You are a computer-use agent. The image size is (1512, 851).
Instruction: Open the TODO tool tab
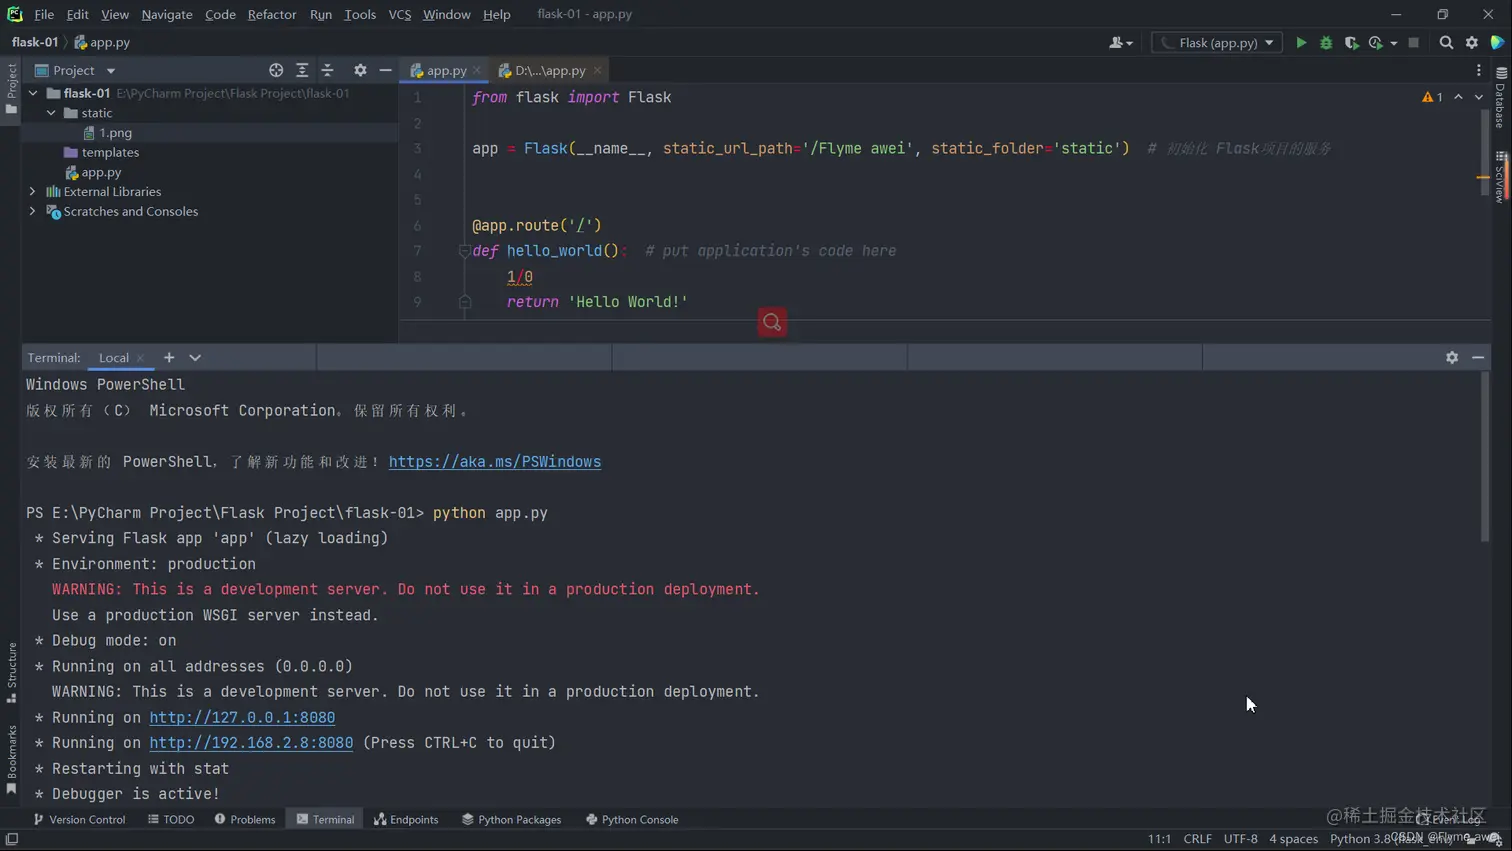pyautogui.click(x=171, y=819)
